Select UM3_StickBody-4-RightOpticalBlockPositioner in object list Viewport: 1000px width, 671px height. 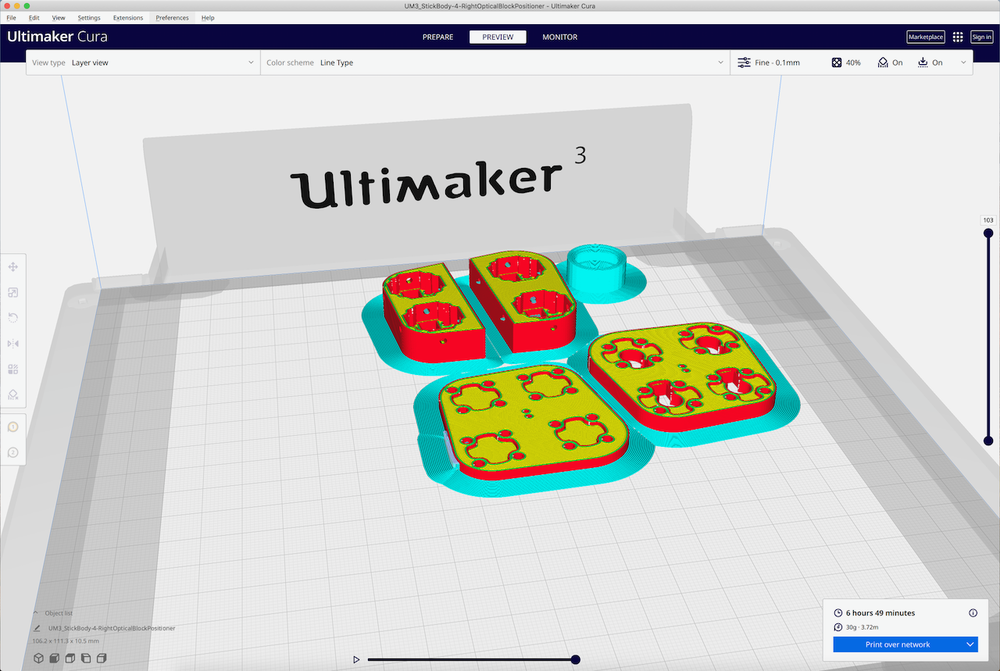[112, 628]
